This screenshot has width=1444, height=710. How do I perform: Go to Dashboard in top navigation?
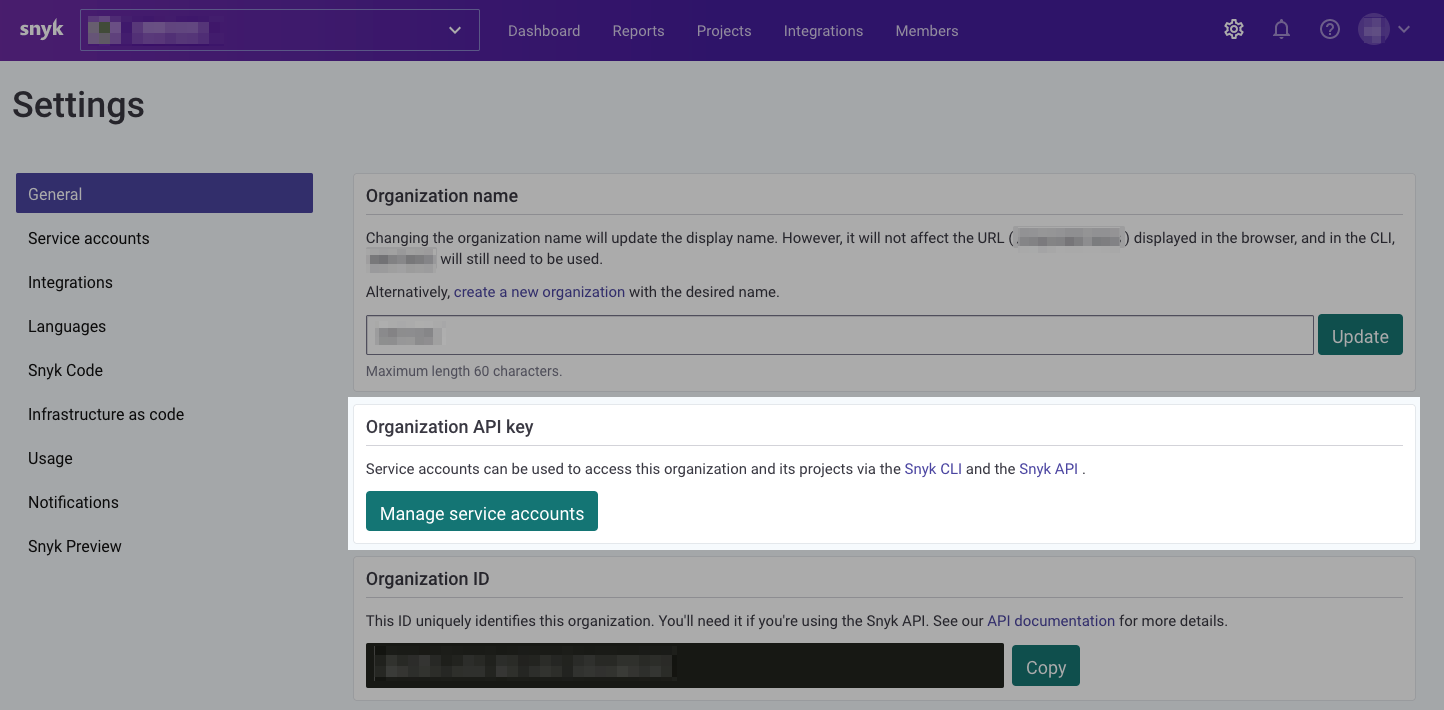pos(544,31)
